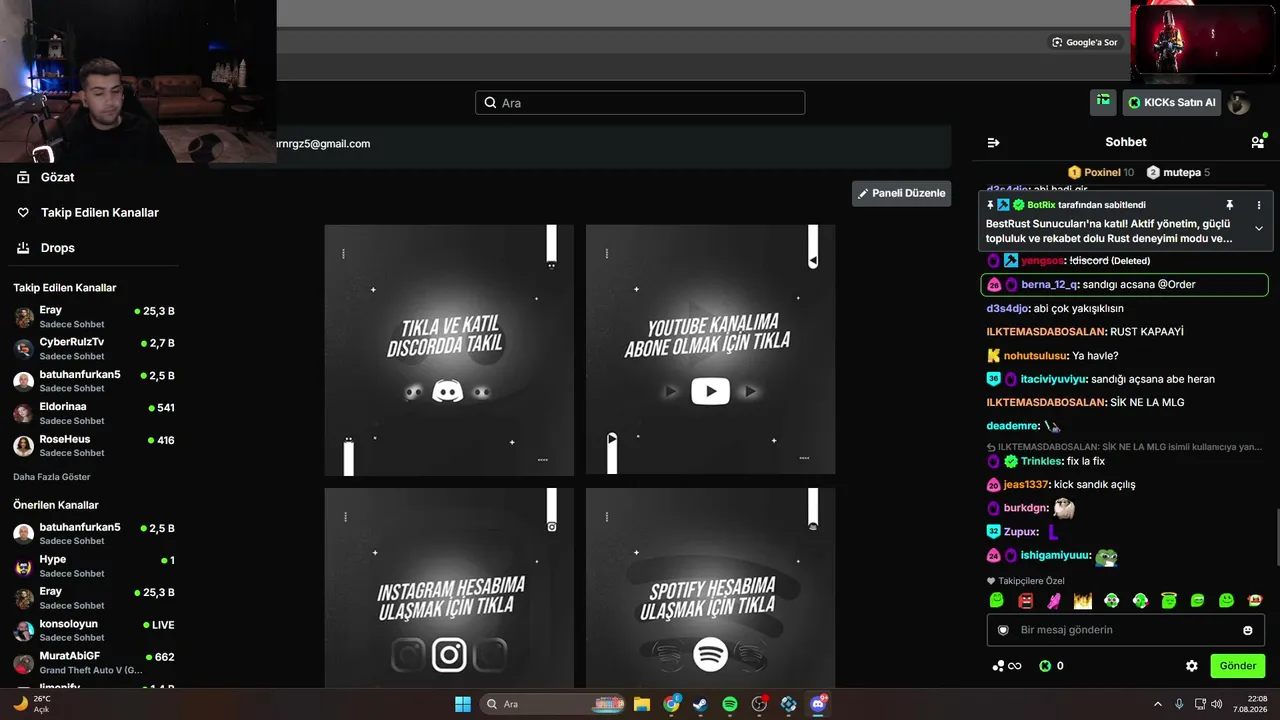Click username itaciviyuviyu in chat
This screenshot has height=720, width=1280.
(1054, 379)
